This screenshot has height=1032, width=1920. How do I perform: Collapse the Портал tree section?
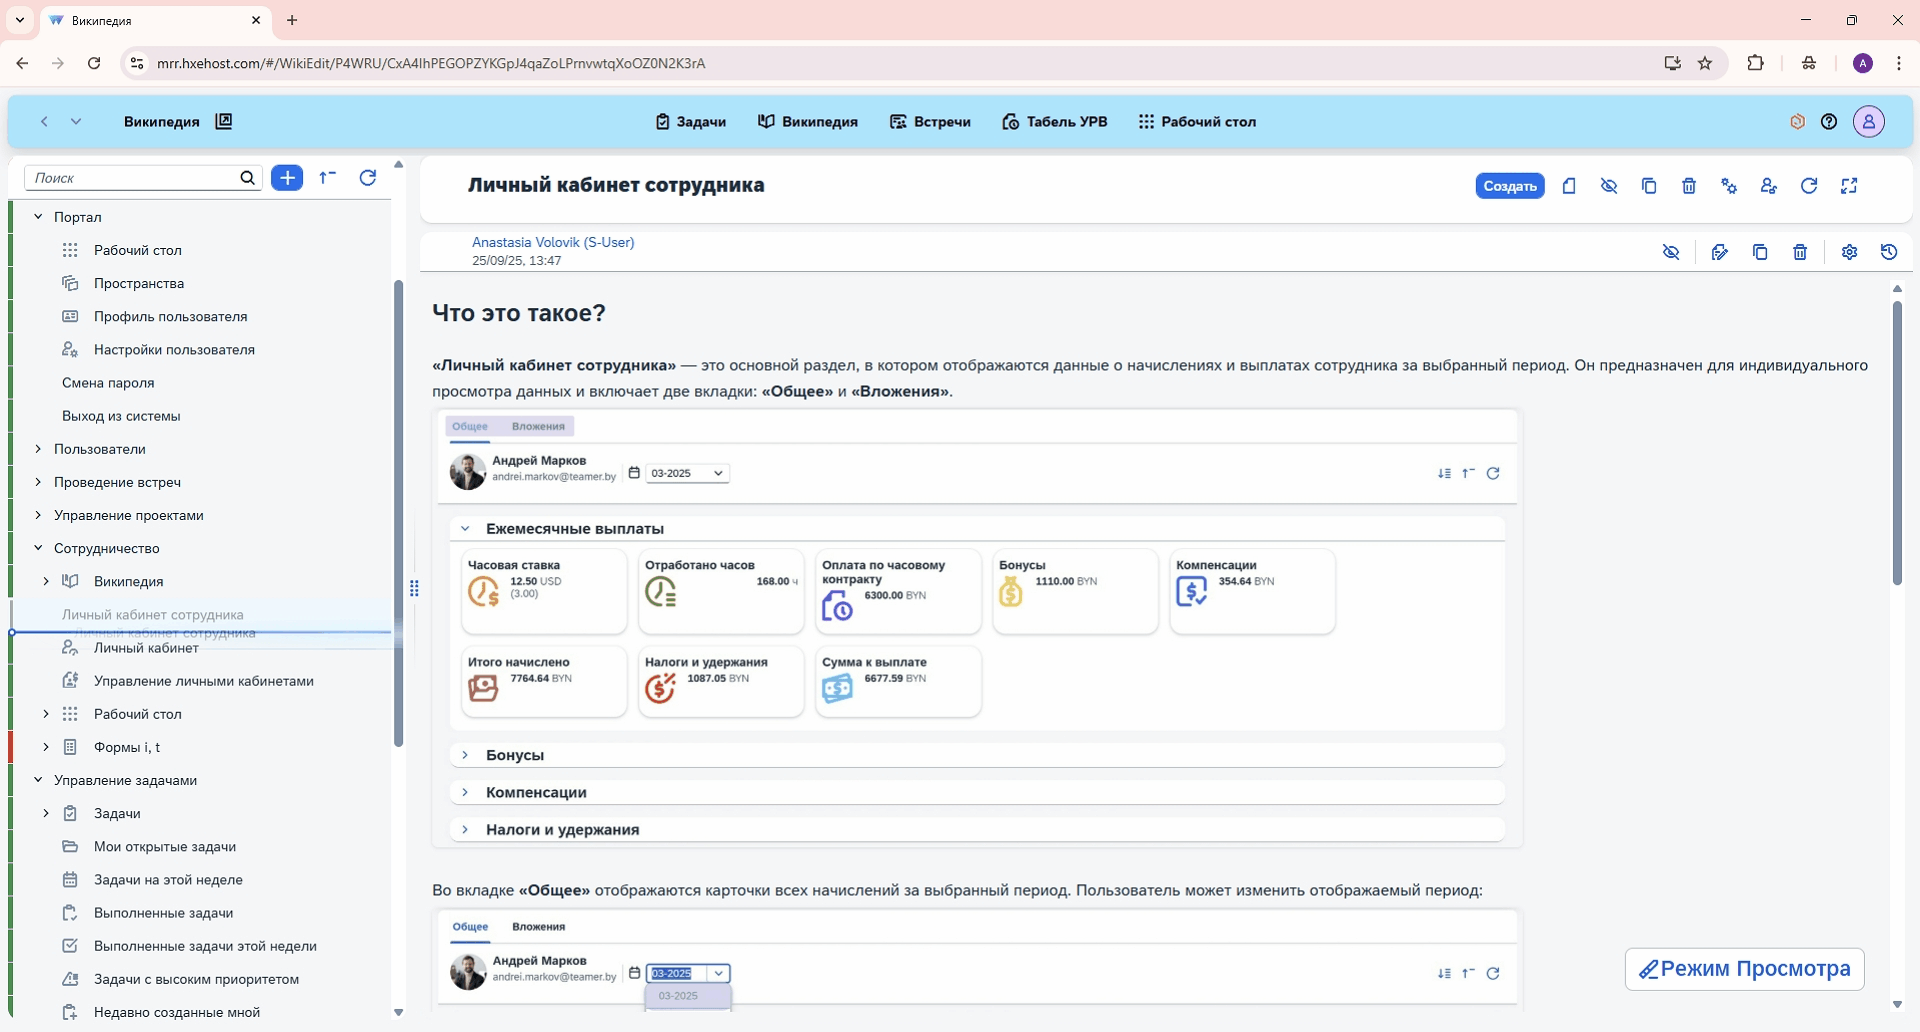coord(38,217)
